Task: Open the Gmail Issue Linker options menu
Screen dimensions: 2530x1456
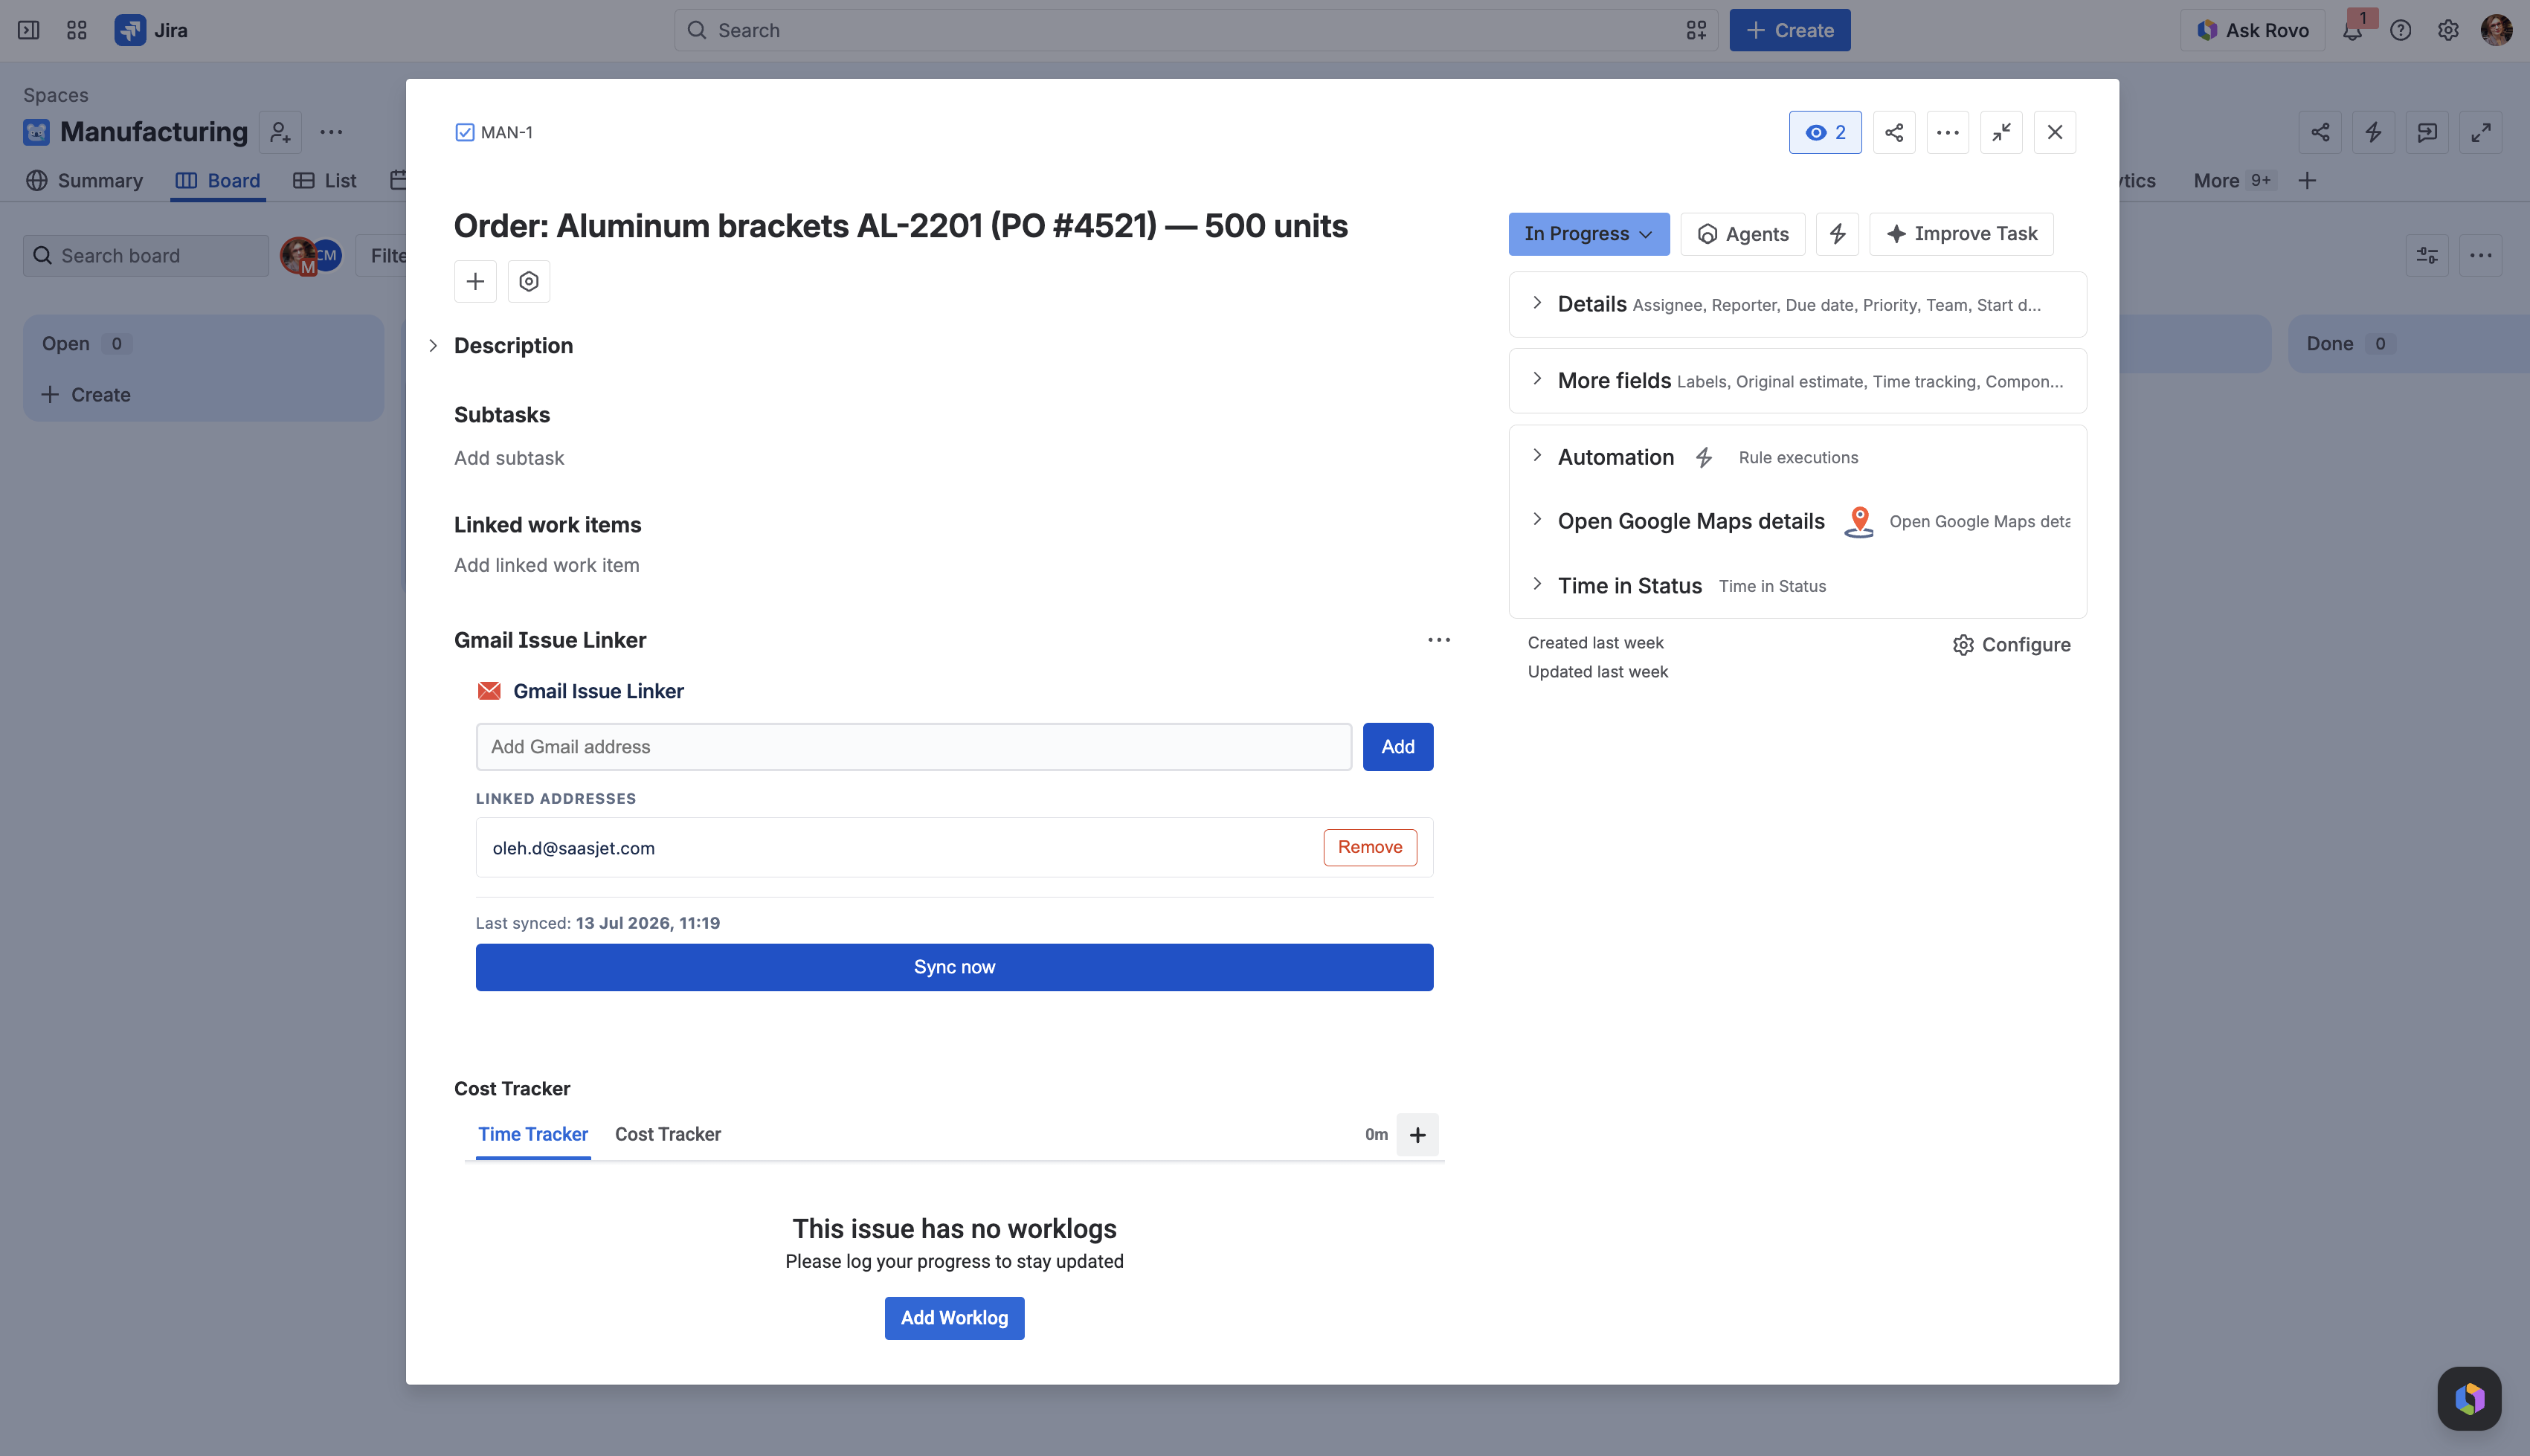Action: pos(1438,640)
